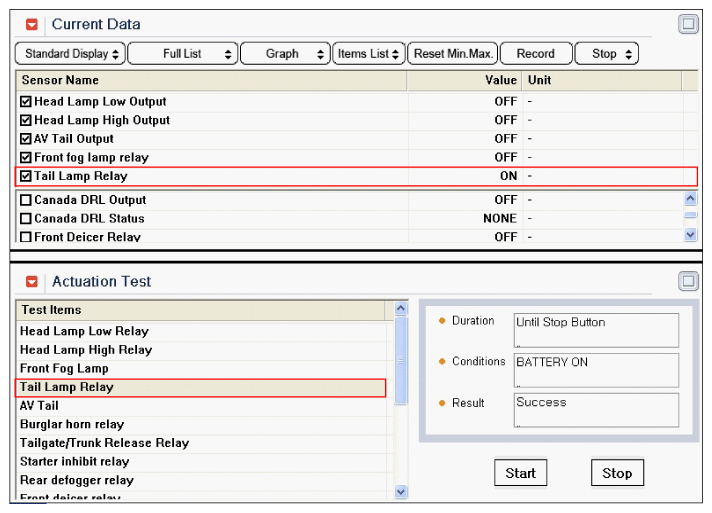The image size is (712, 513).
Task: Click the Record button
Action: (x=536, y=54)
